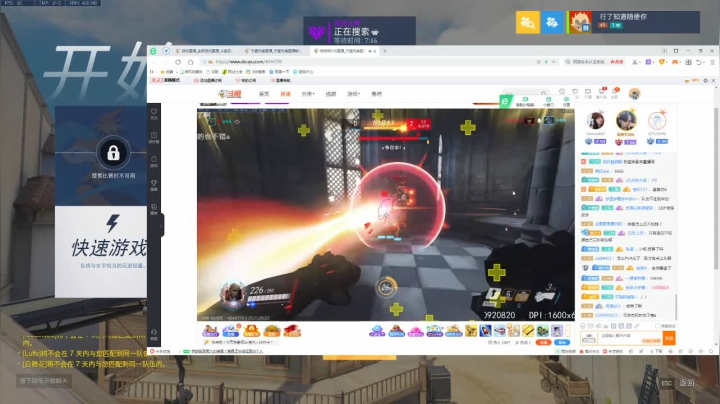This screenshot has height=404, width=720.
Task: Click the settings gear on 360 bar
Action: [x=706, y=80]
